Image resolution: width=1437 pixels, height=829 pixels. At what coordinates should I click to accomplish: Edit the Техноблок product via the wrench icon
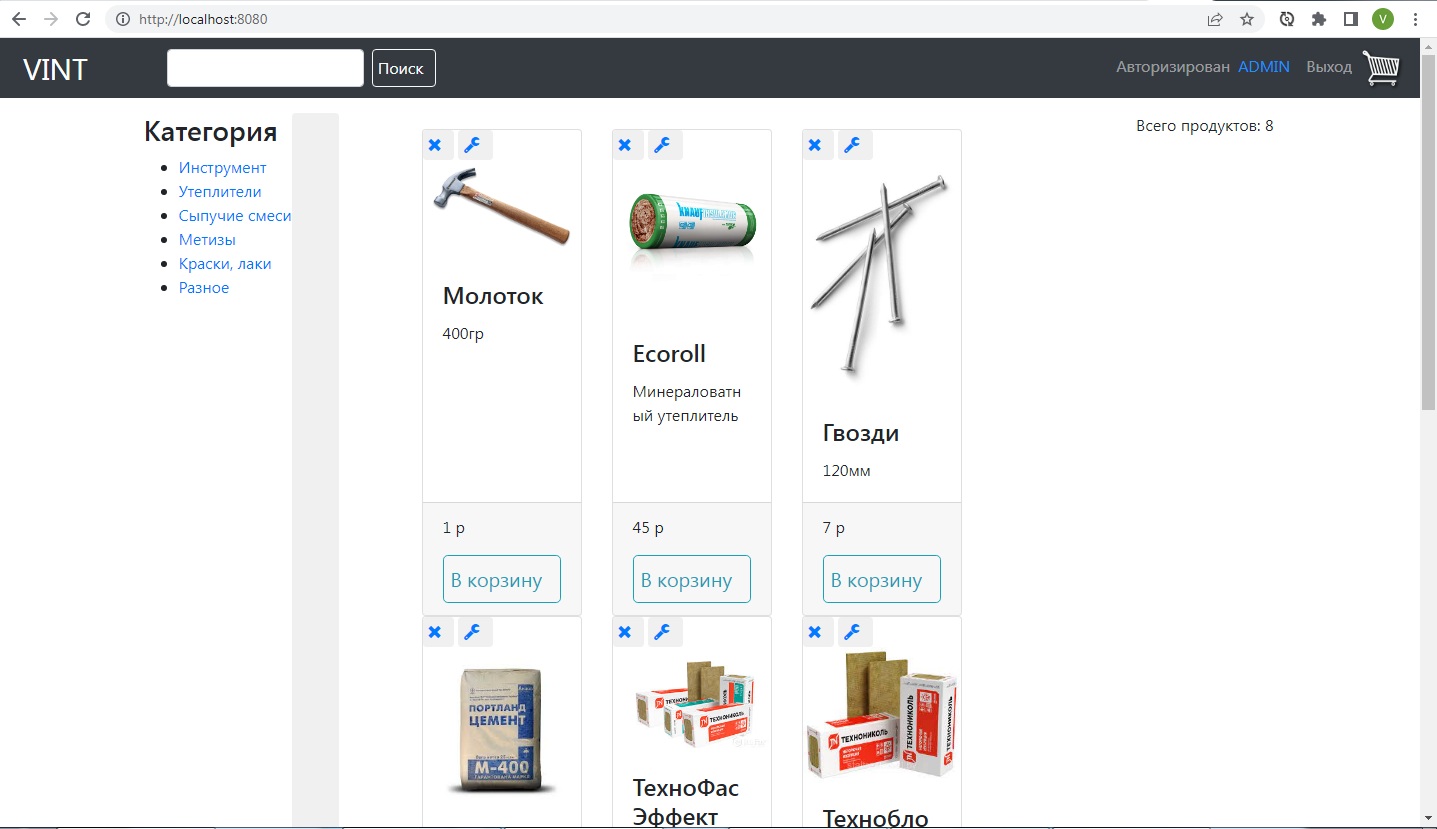click(854, 632)
